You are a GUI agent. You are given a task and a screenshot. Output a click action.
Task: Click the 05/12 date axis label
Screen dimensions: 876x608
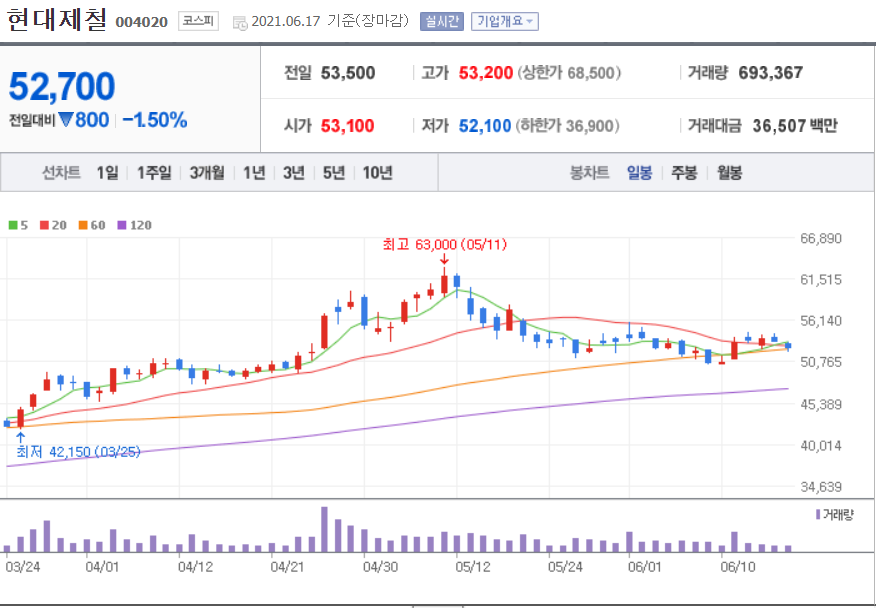click(x=472, y=568)
